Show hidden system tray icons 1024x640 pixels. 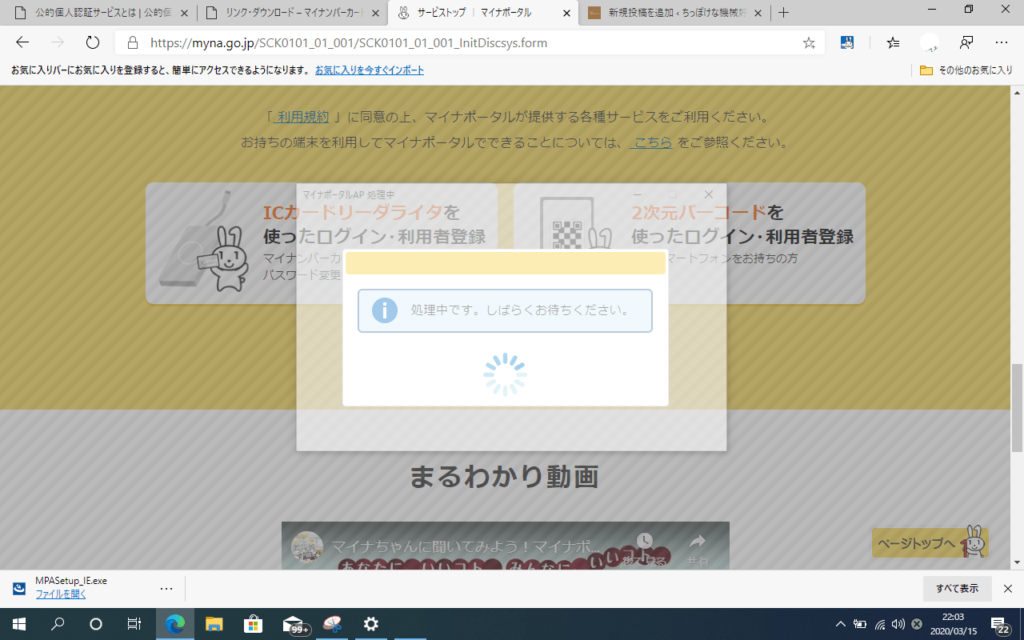coord(840,624)
